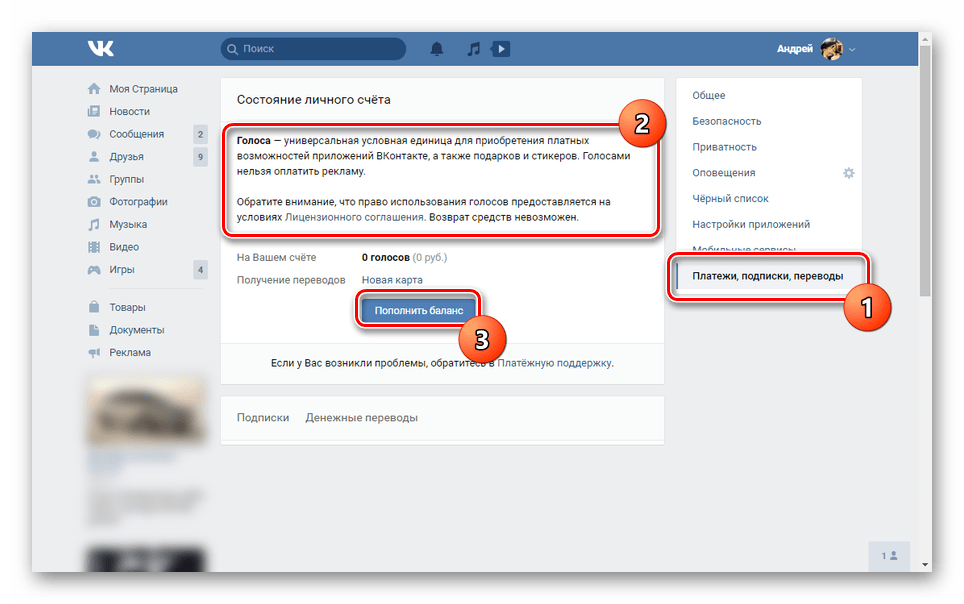Open the Безопасность settings section

727,121
